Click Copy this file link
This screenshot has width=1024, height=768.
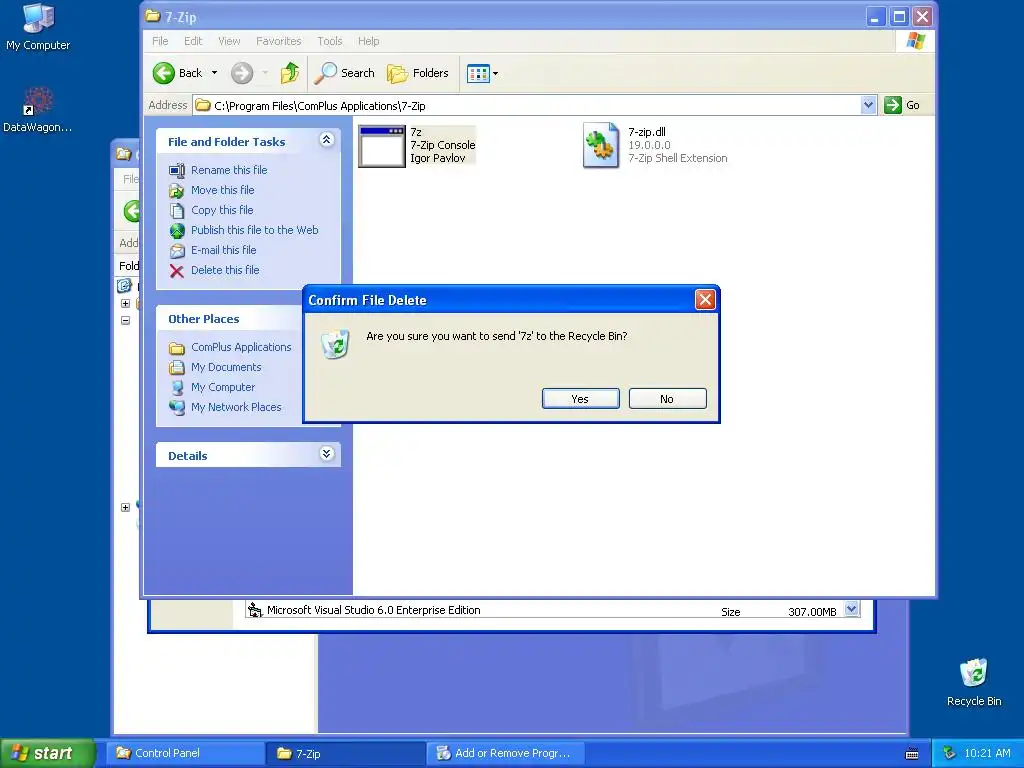pyautogui.click(x=222, y=210)
